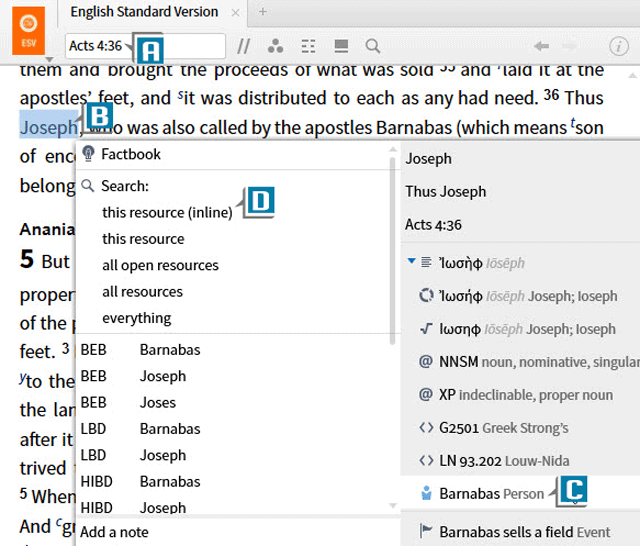Click the back navigation arrow
The width and height of the screenshot is (640, 546).
coord(541,46)
